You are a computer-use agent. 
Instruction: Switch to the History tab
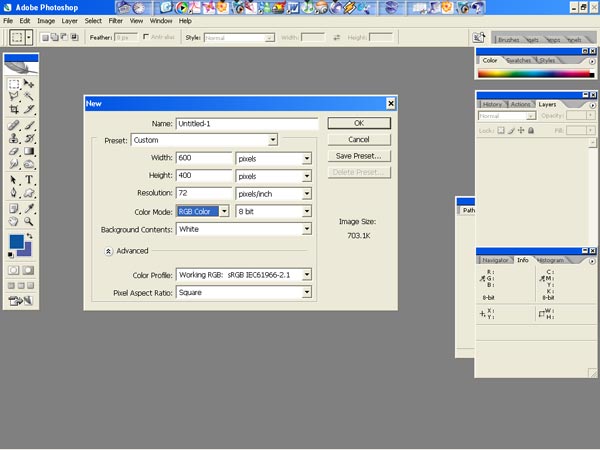click(x=492, y=104)
